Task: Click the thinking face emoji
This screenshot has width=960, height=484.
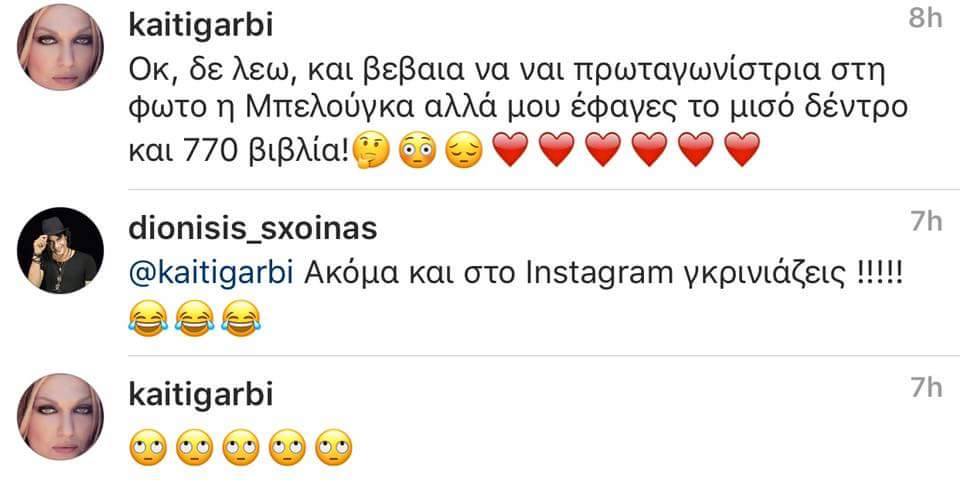Action: 371,151
